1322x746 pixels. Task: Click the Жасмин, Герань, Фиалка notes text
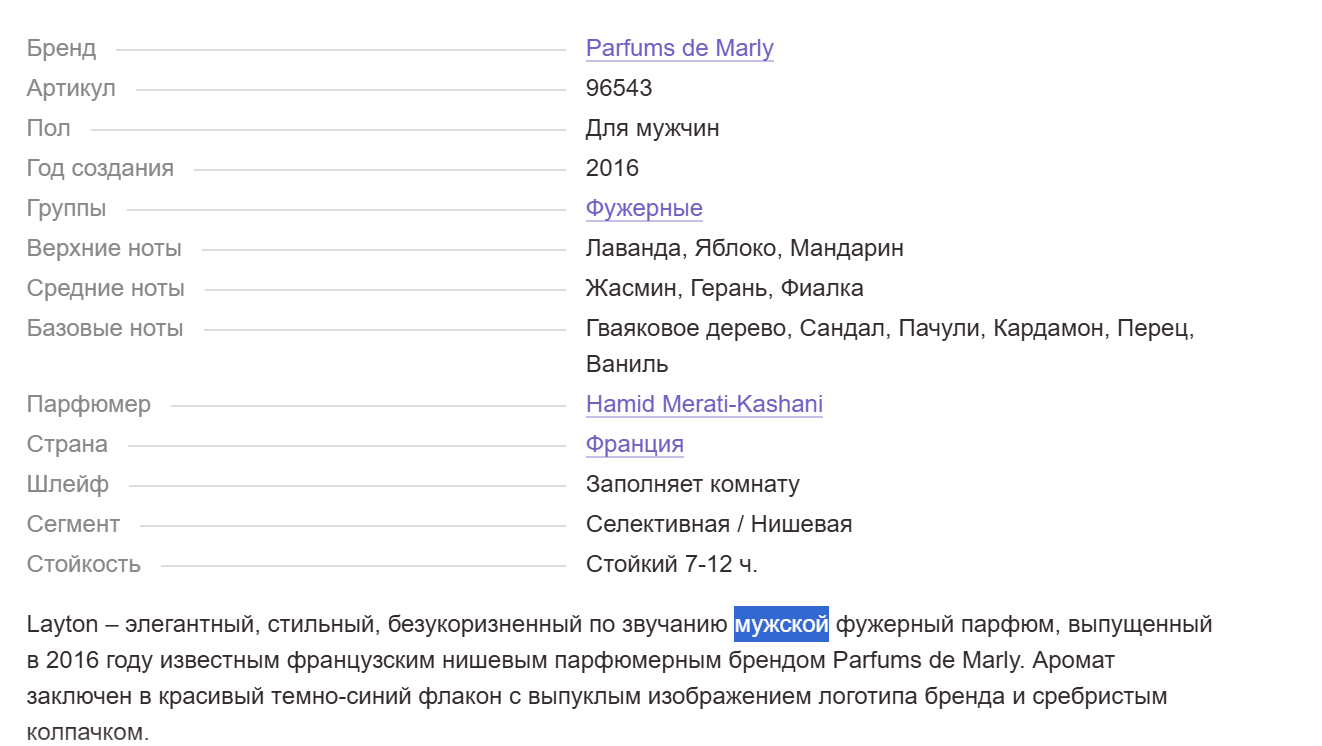(724, 288)
